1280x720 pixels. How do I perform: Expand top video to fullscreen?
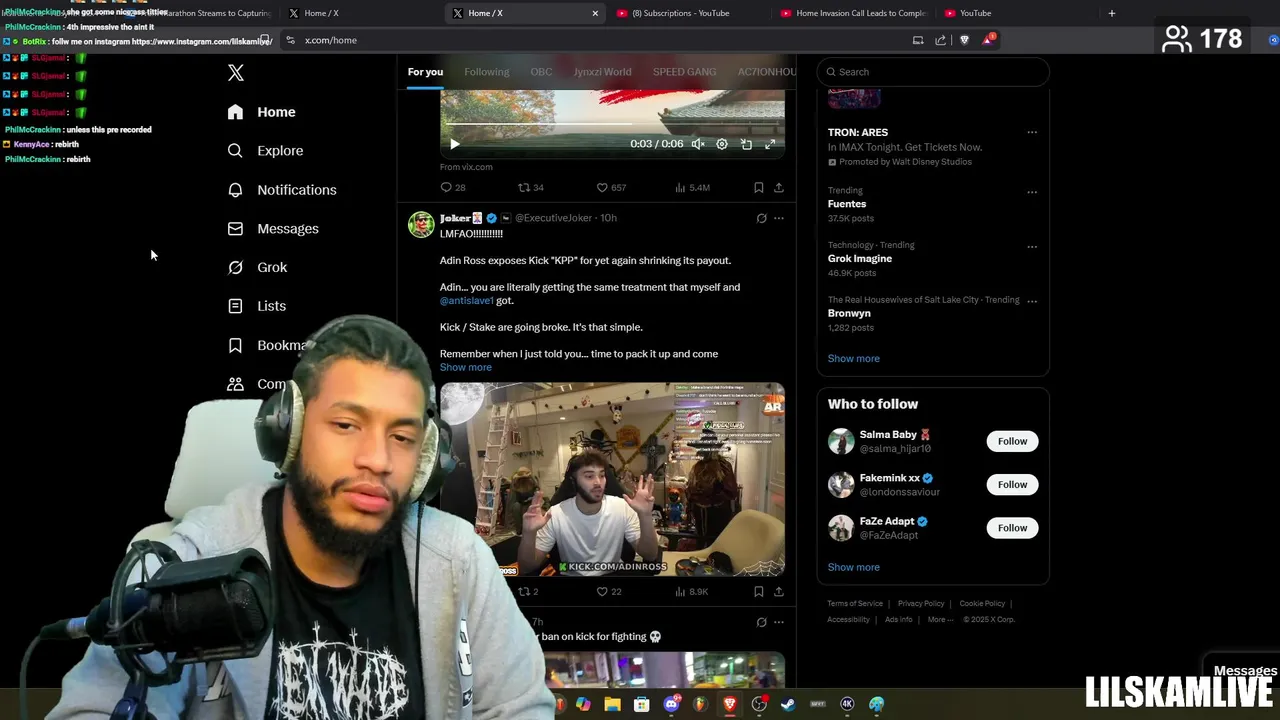(770, 144)
